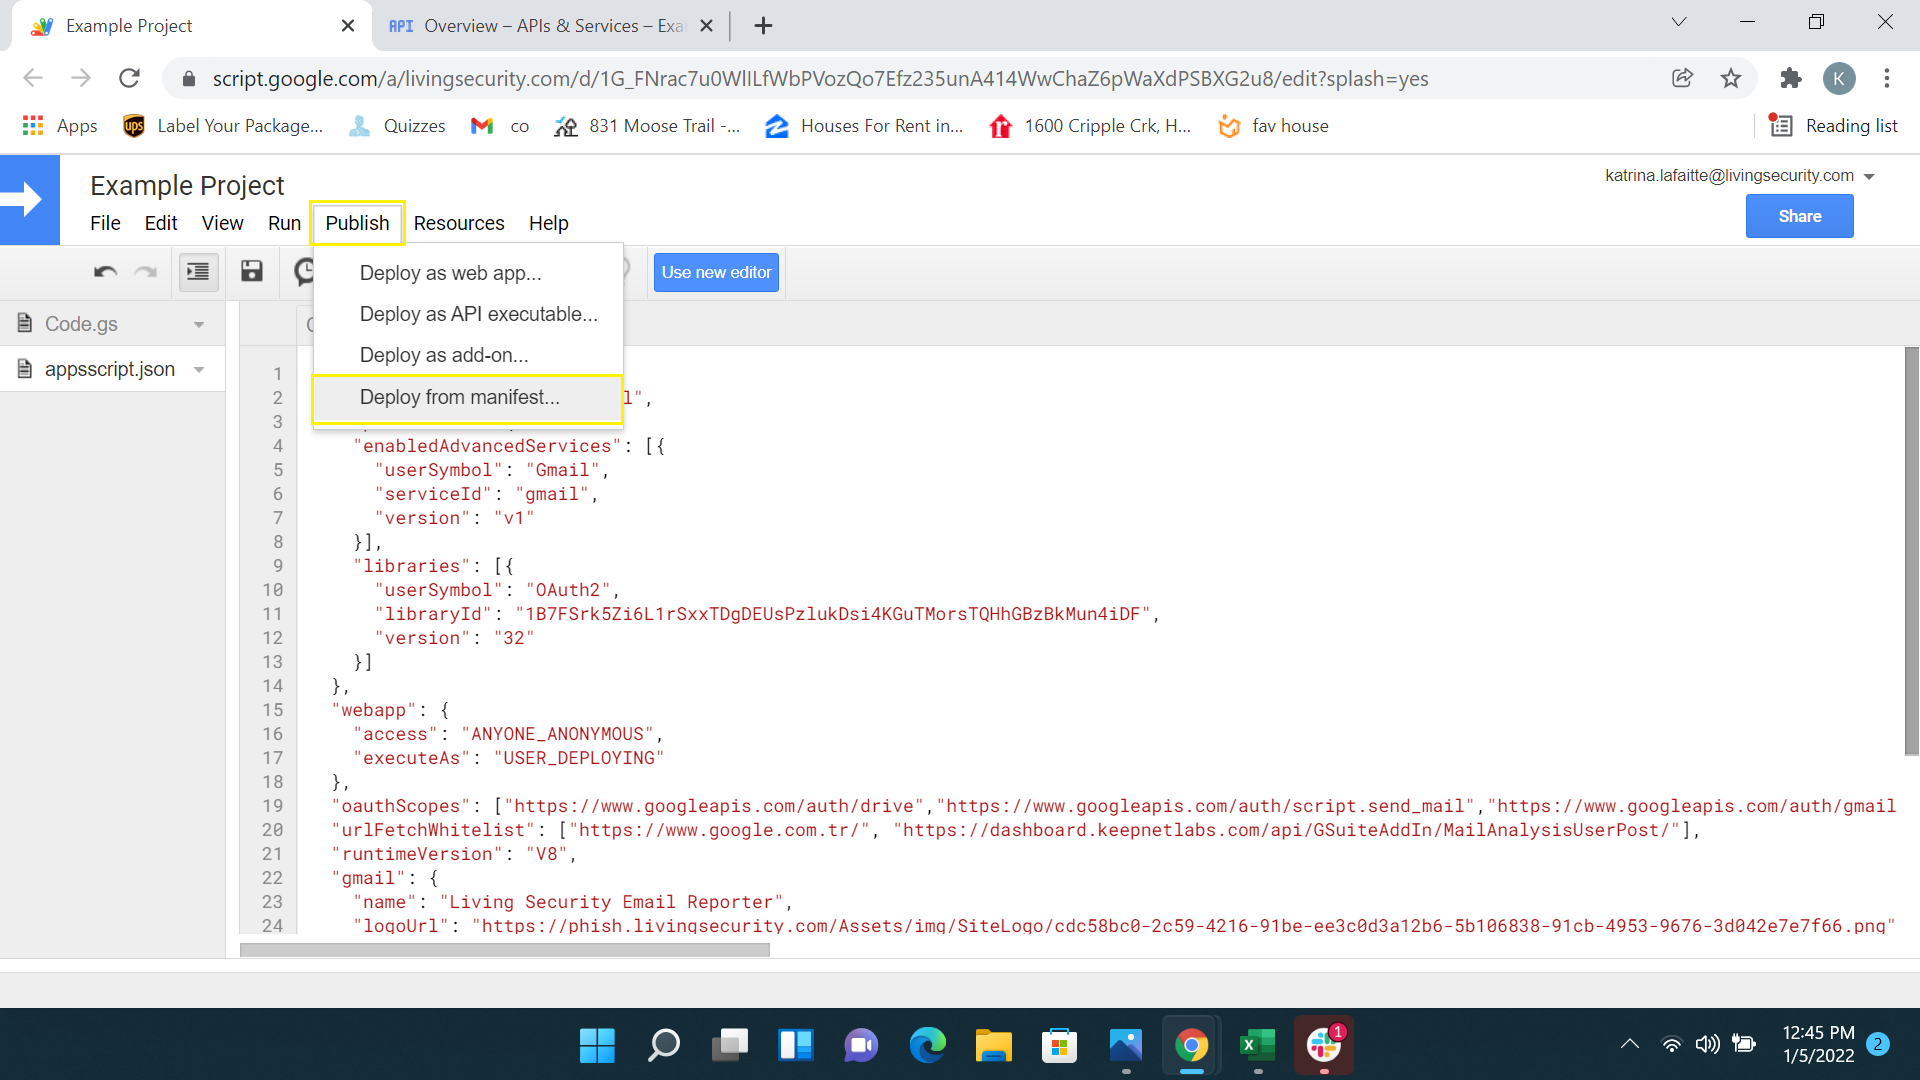Open the 1600 Cripple Crk bookmark
The width and height of the screenshot is (1920, 1080).
(1090, 126)
